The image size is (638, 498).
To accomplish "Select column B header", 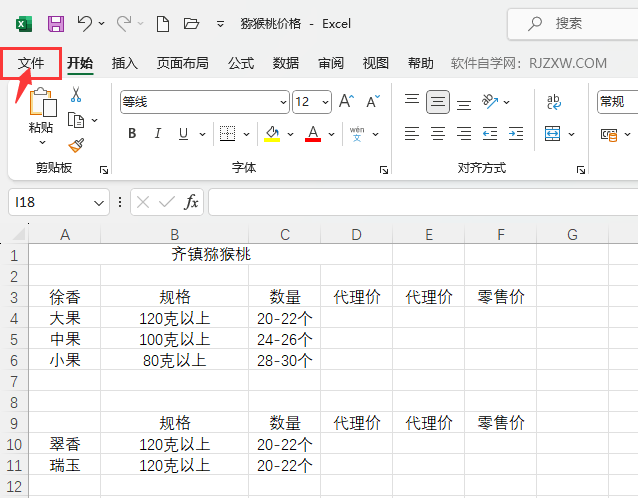I will (x=175, y=234).
